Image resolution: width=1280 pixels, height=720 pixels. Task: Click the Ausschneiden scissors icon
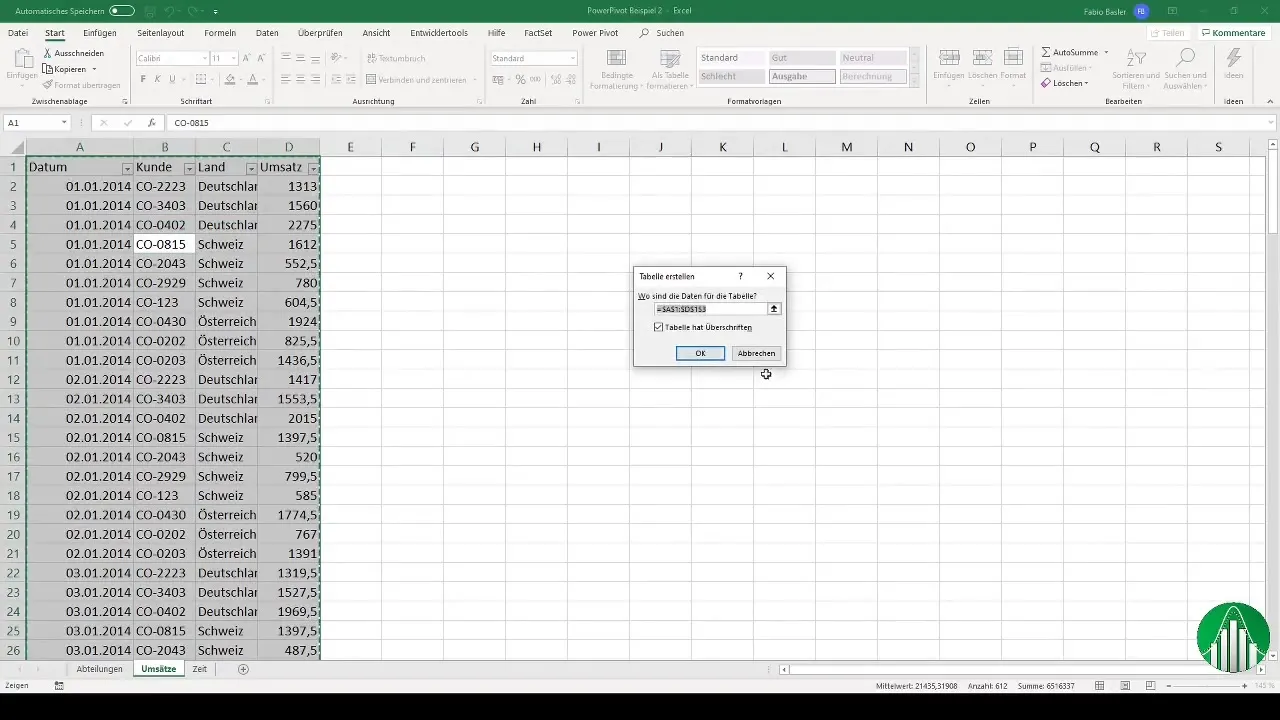pos(48,53)
